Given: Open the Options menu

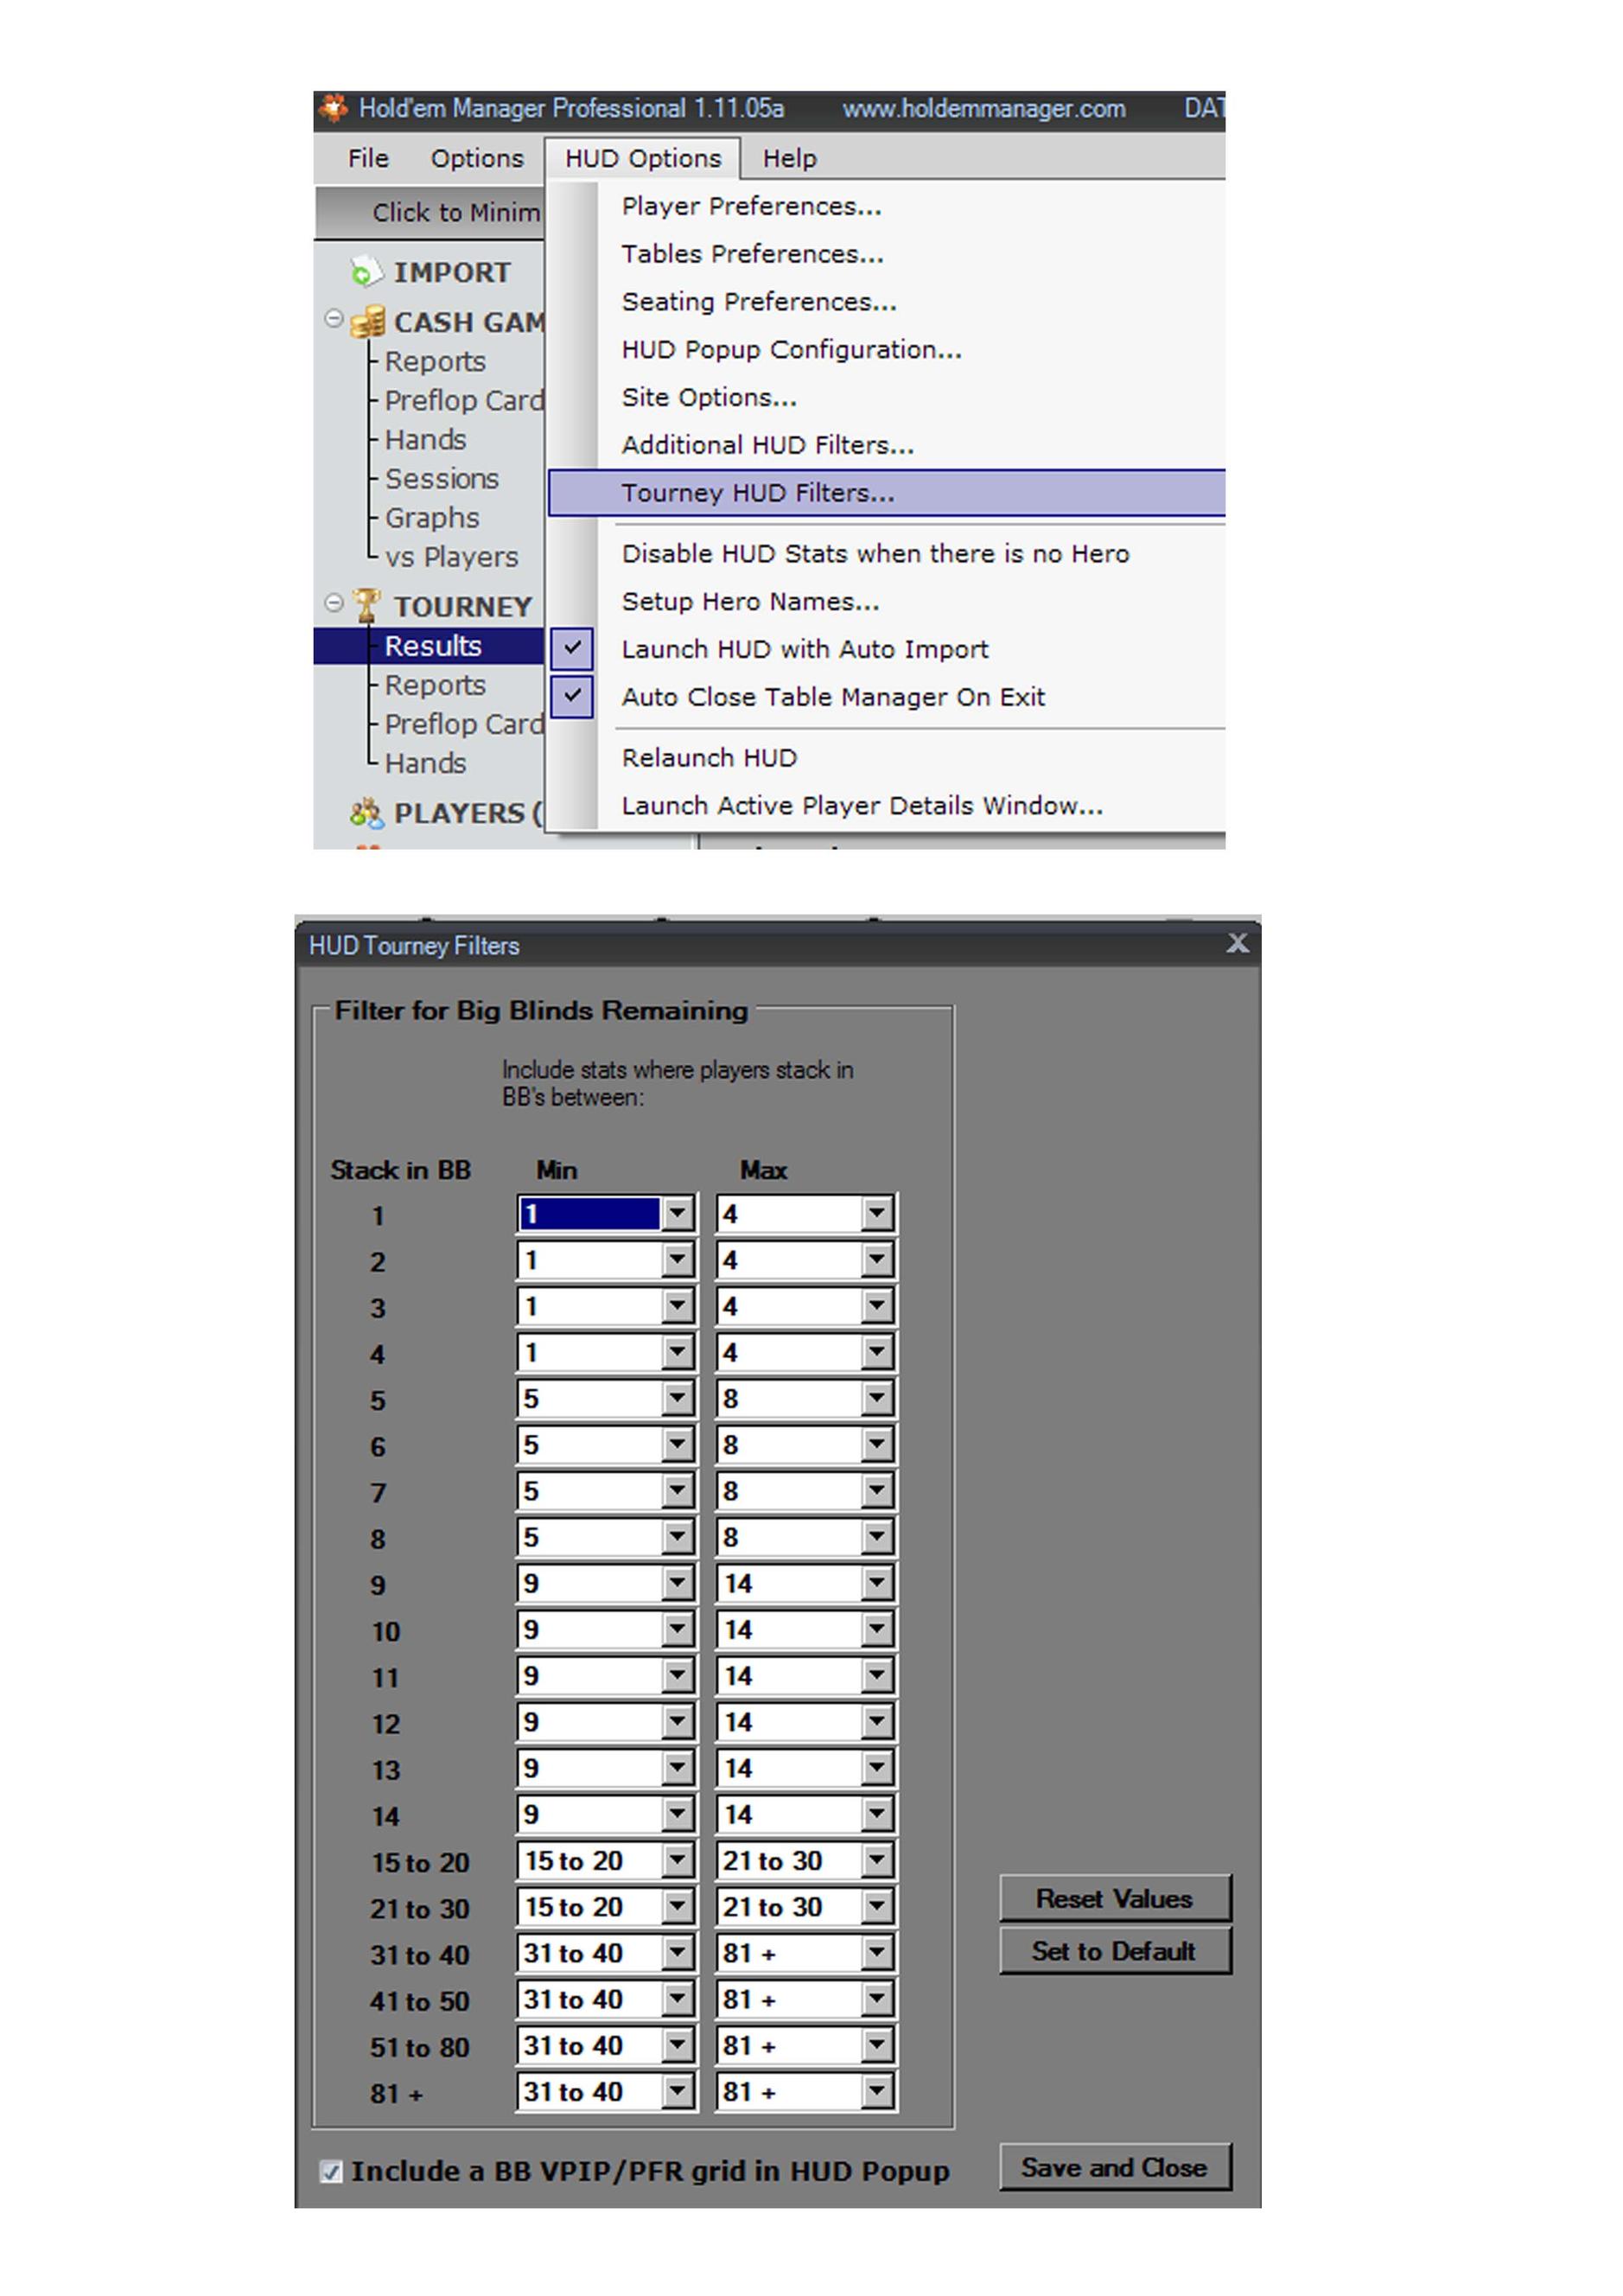Looking at the screenshot, I should (477, 158).
